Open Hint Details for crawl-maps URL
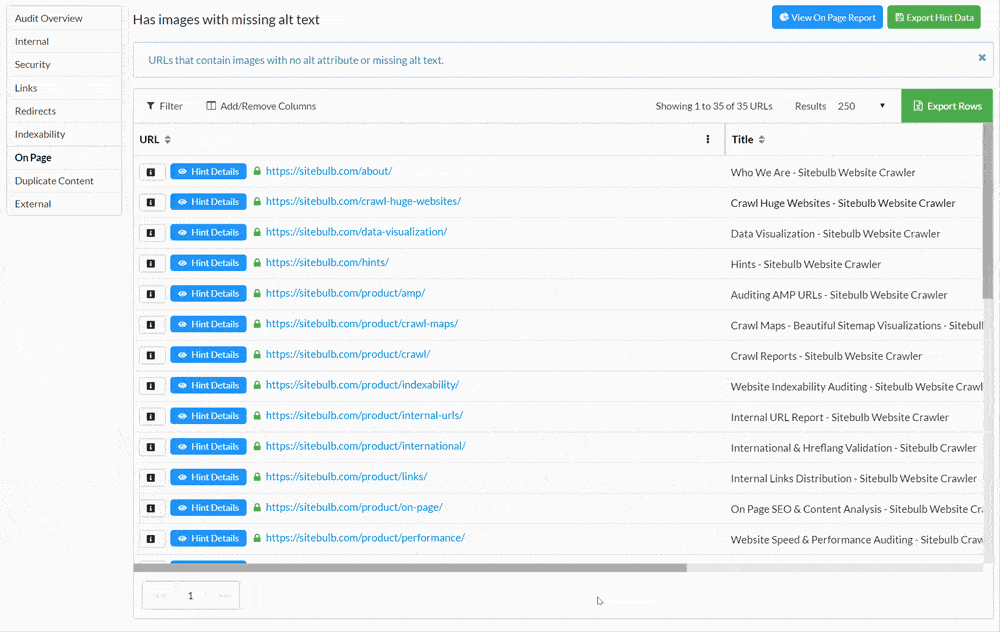The image size is (1000, 632). tap(209, 325)
